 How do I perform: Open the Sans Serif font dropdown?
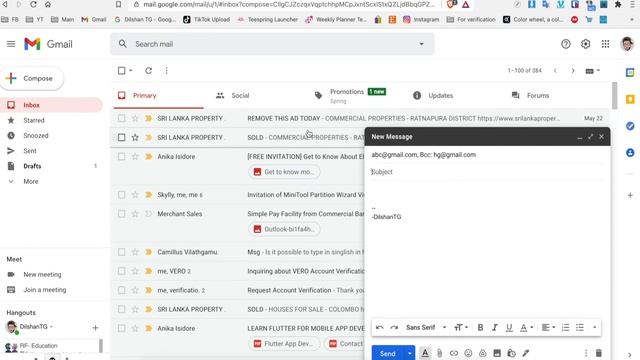[426, 327]
